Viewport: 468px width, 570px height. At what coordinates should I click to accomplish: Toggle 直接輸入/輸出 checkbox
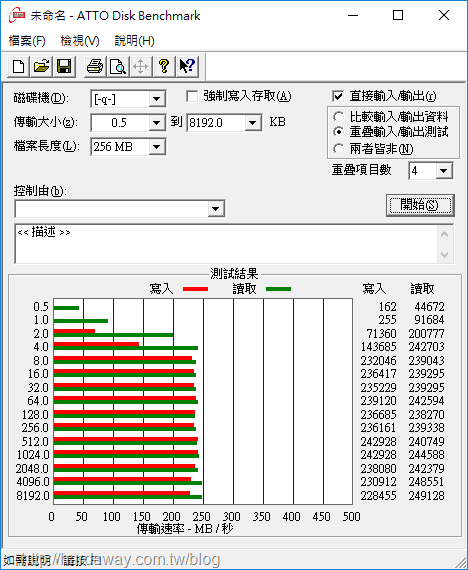click(x=338, y=96)
